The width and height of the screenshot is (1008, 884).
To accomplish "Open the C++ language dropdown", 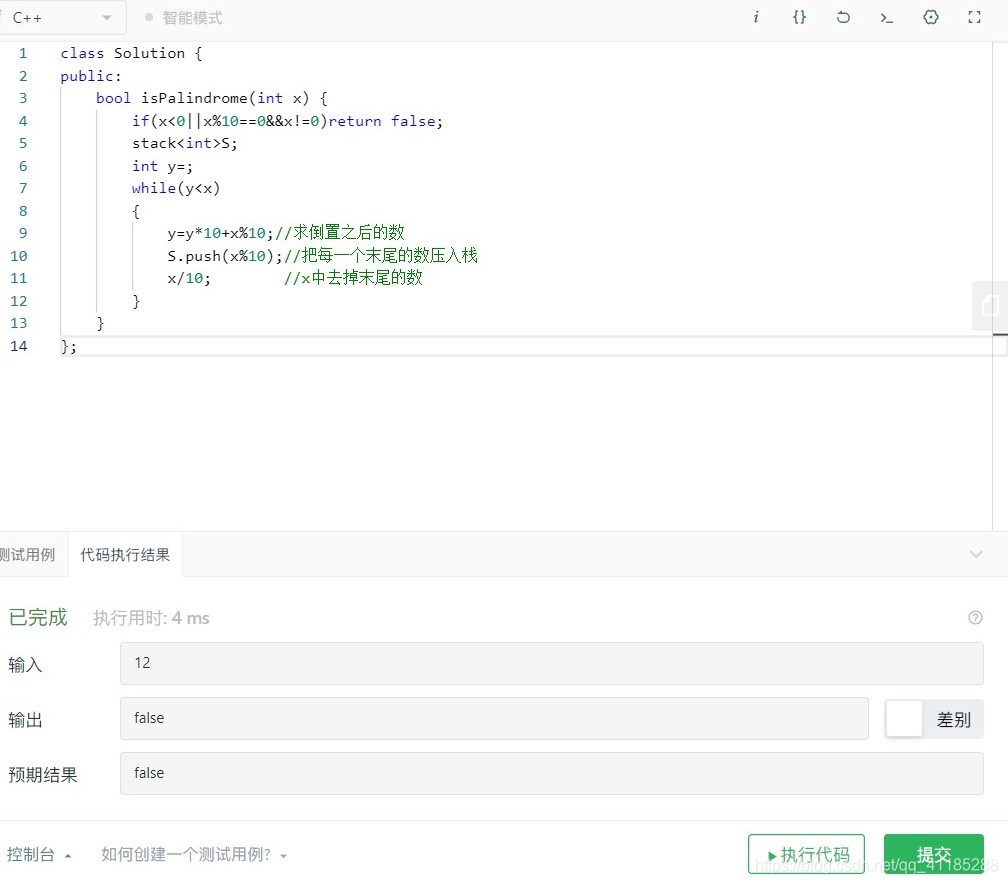I will point(61,18).
